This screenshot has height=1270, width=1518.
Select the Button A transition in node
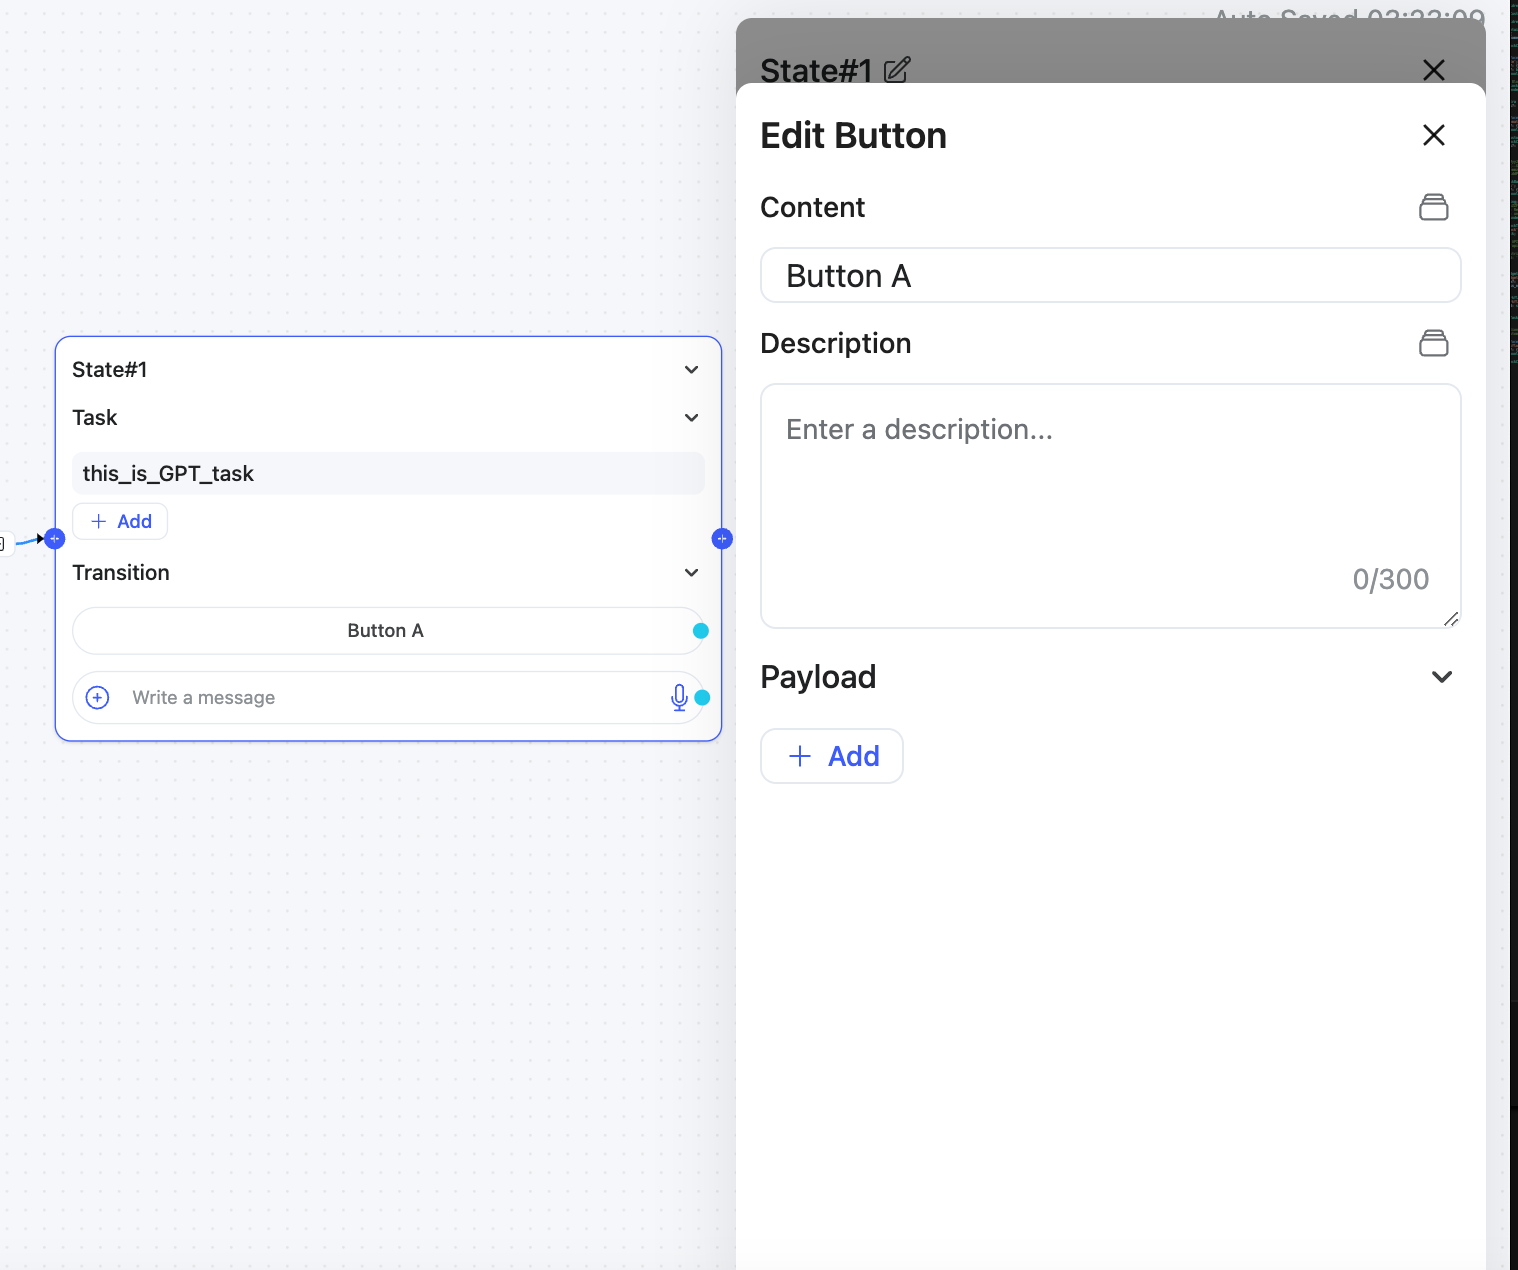[385, 631]
